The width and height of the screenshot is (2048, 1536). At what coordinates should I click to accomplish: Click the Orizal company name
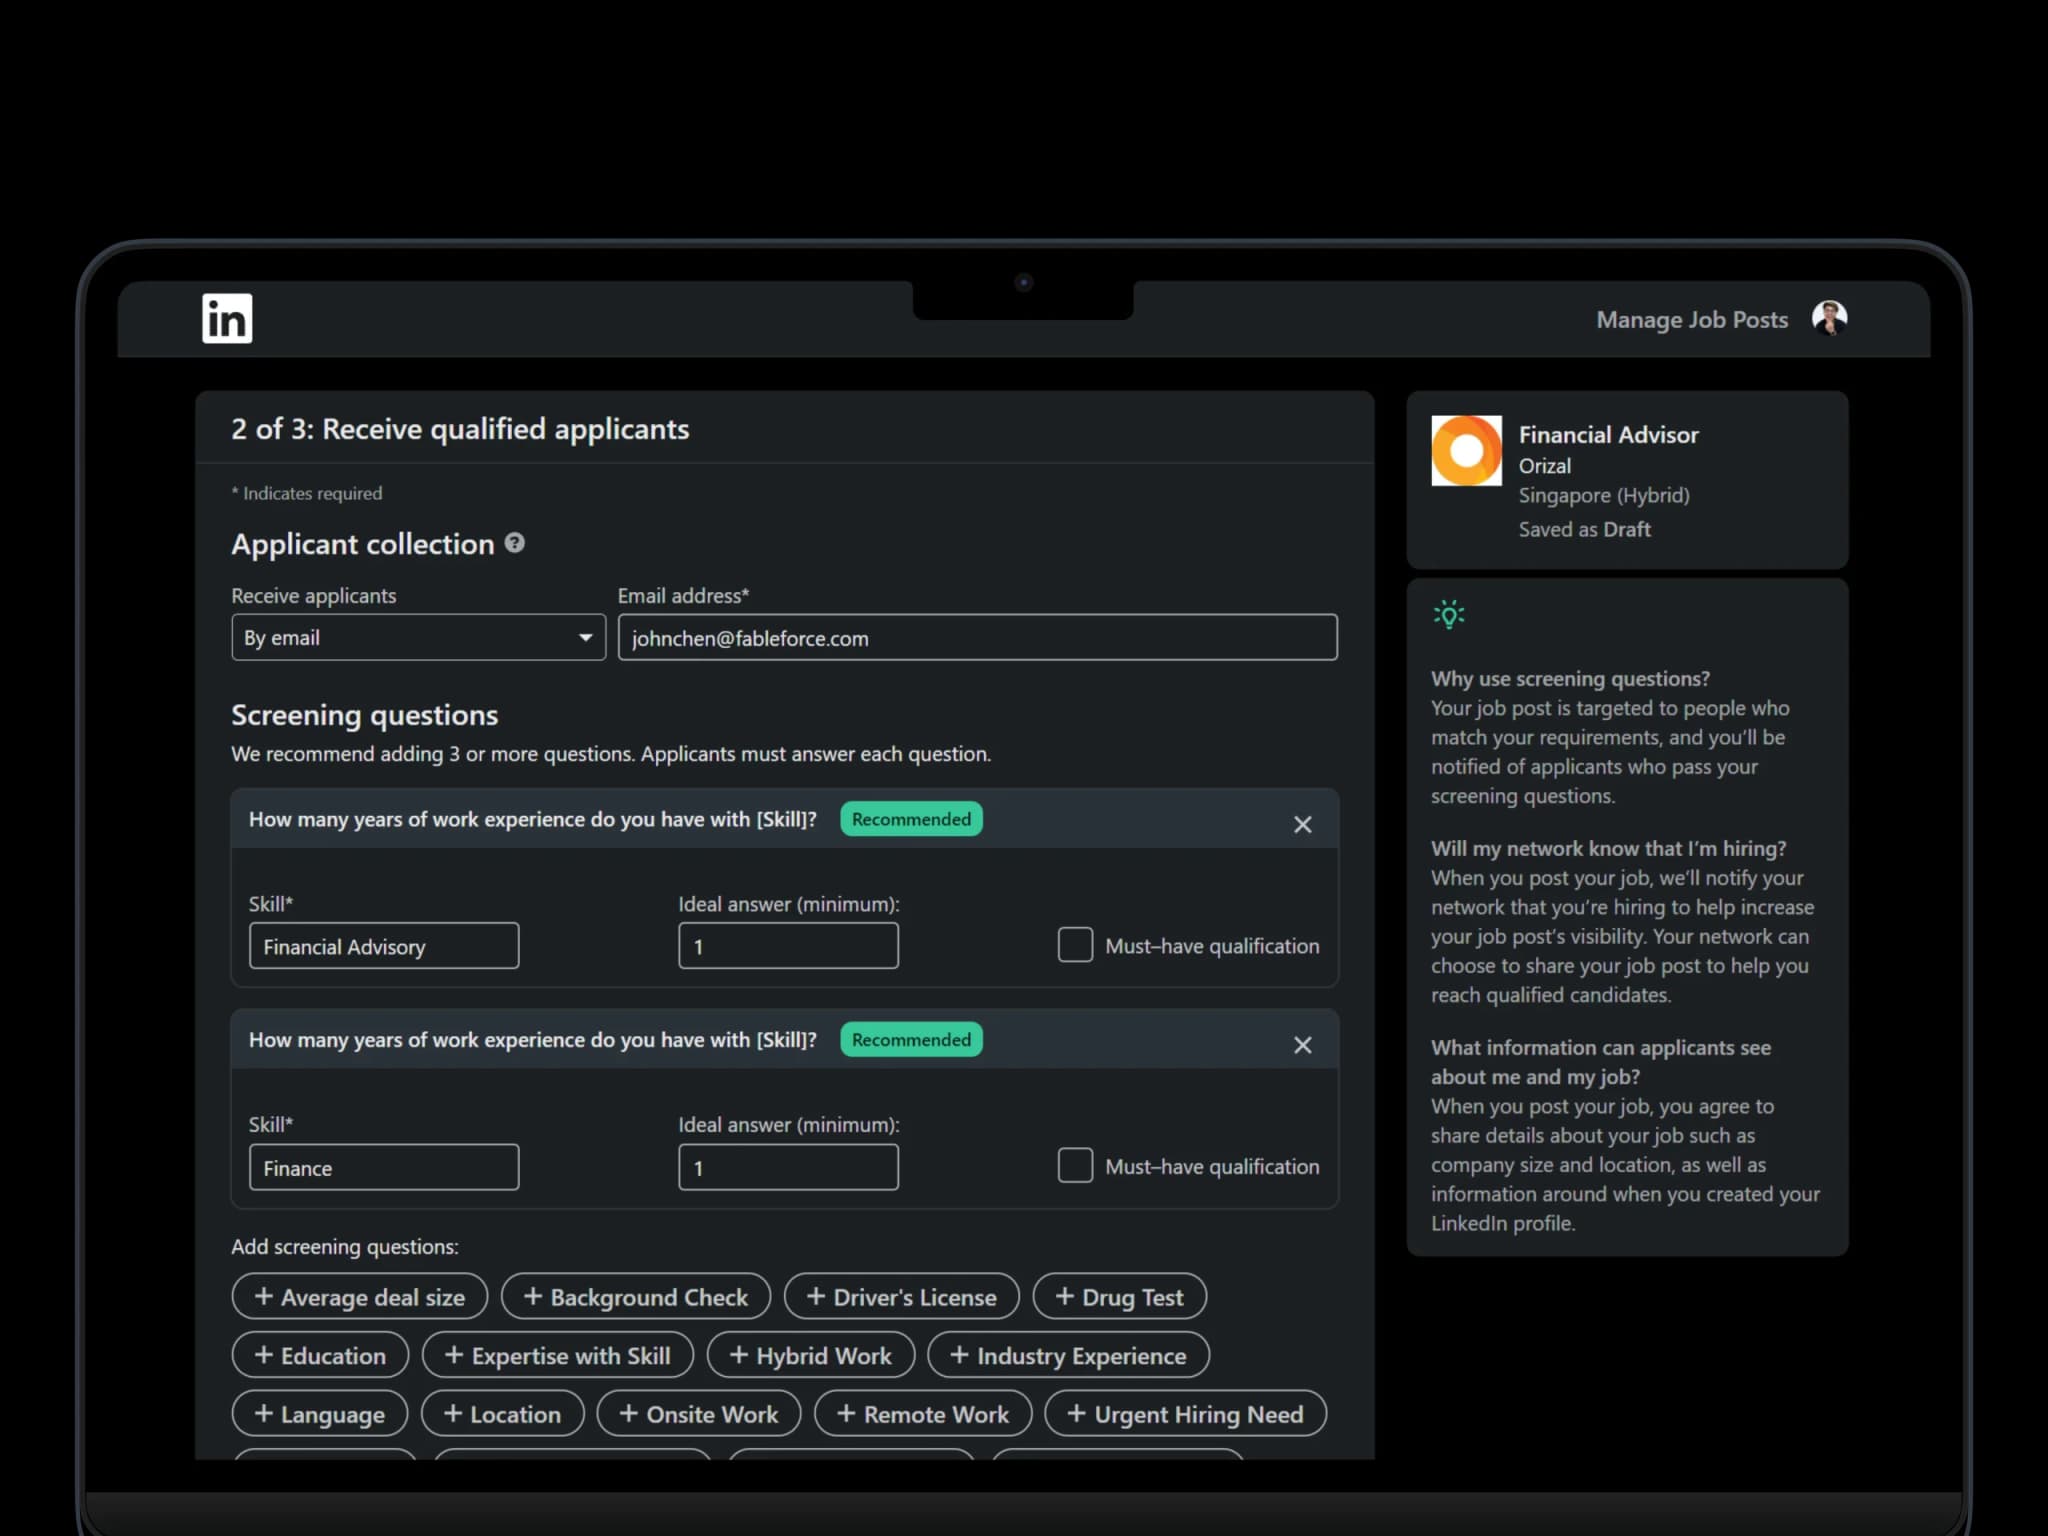click(x=1544, y=466)
